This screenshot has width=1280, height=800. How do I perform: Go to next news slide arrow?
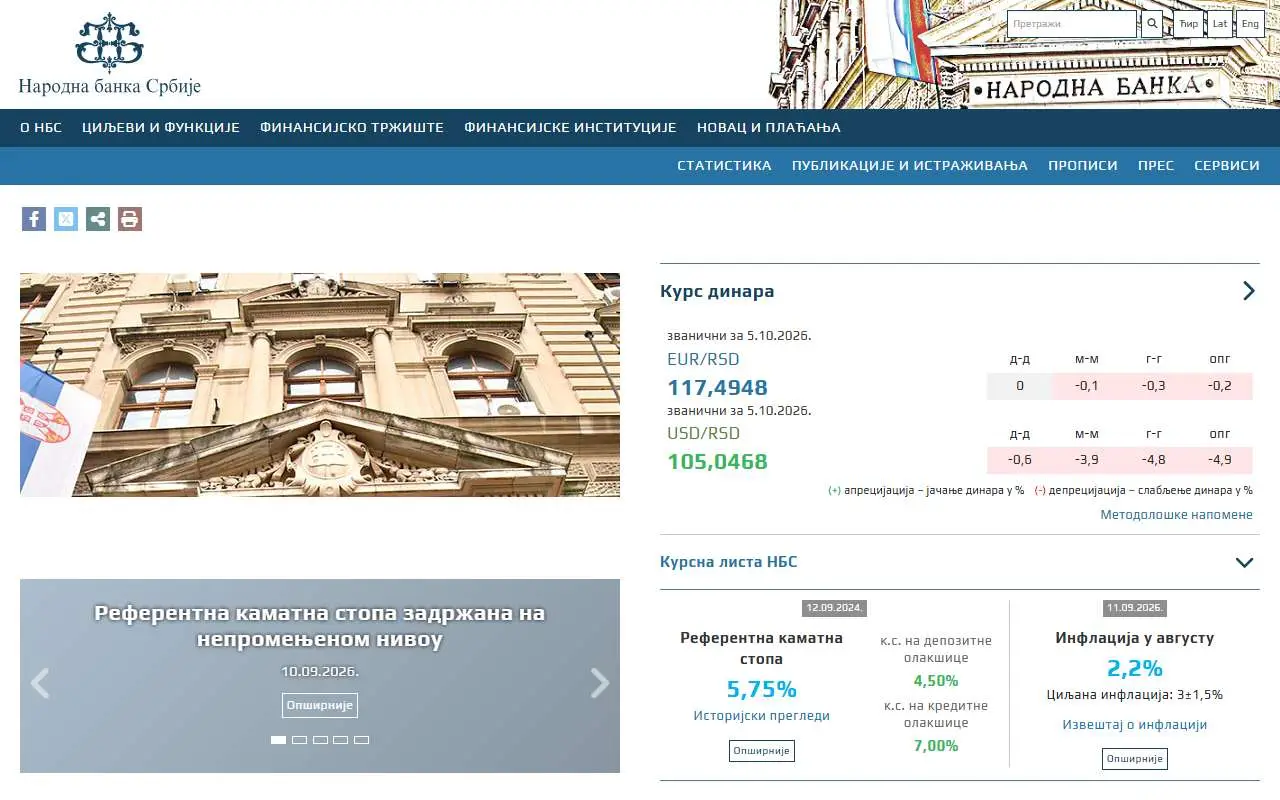(600, 683)
